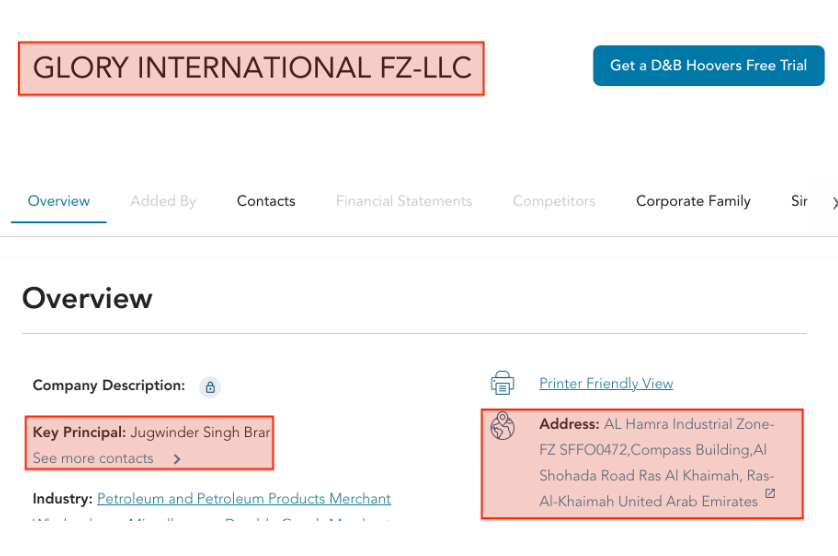Open the Financial Statements tab
Viewport: 838px width, 556px height.
[x=404, y=201]
